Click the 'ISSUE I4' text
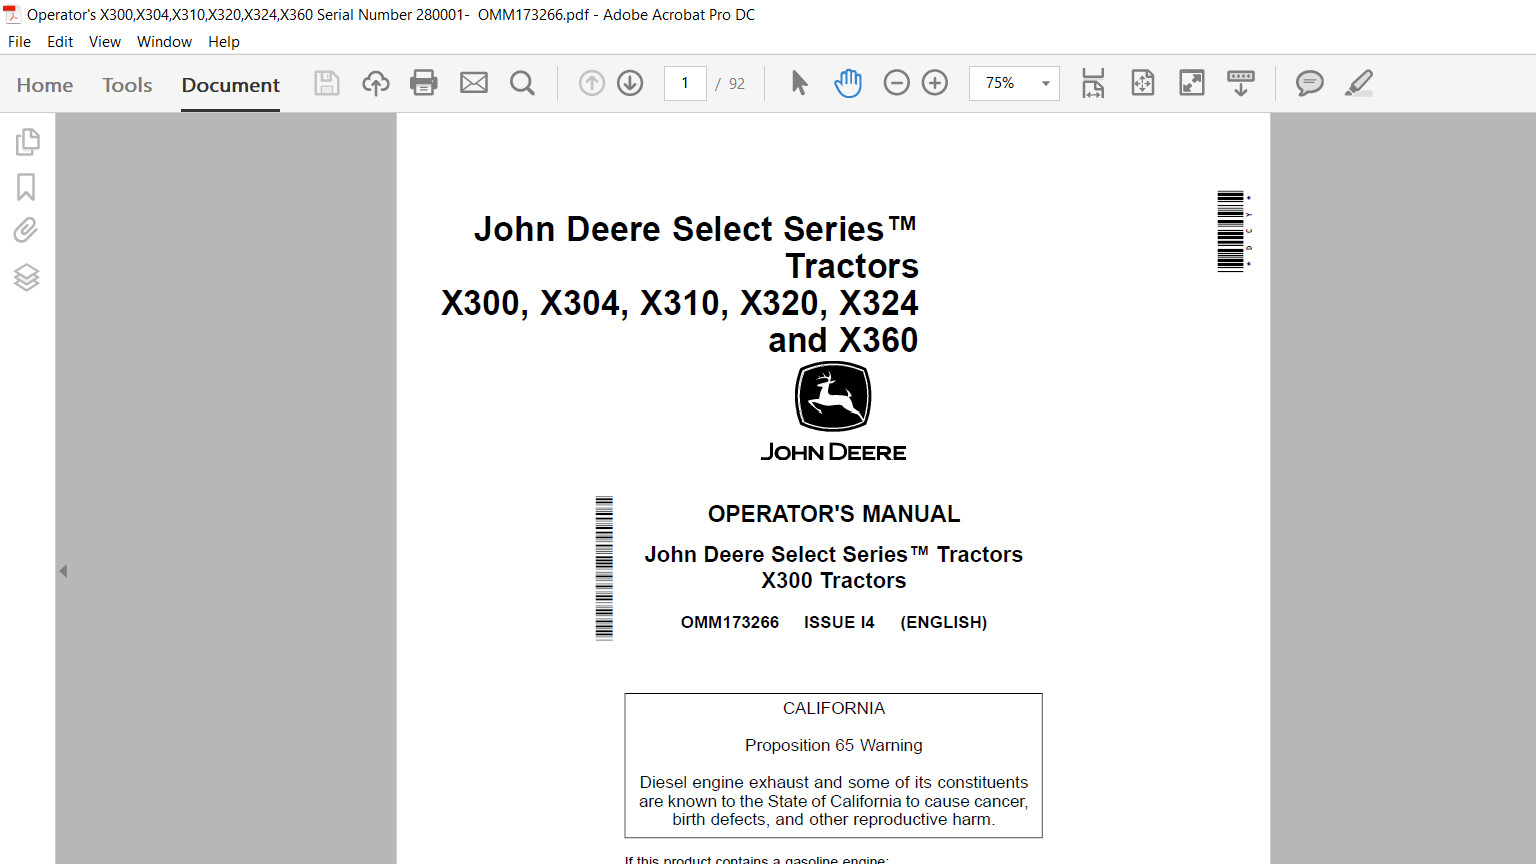The height and width of the screenshot is (864, 1536). pos(839,622)
